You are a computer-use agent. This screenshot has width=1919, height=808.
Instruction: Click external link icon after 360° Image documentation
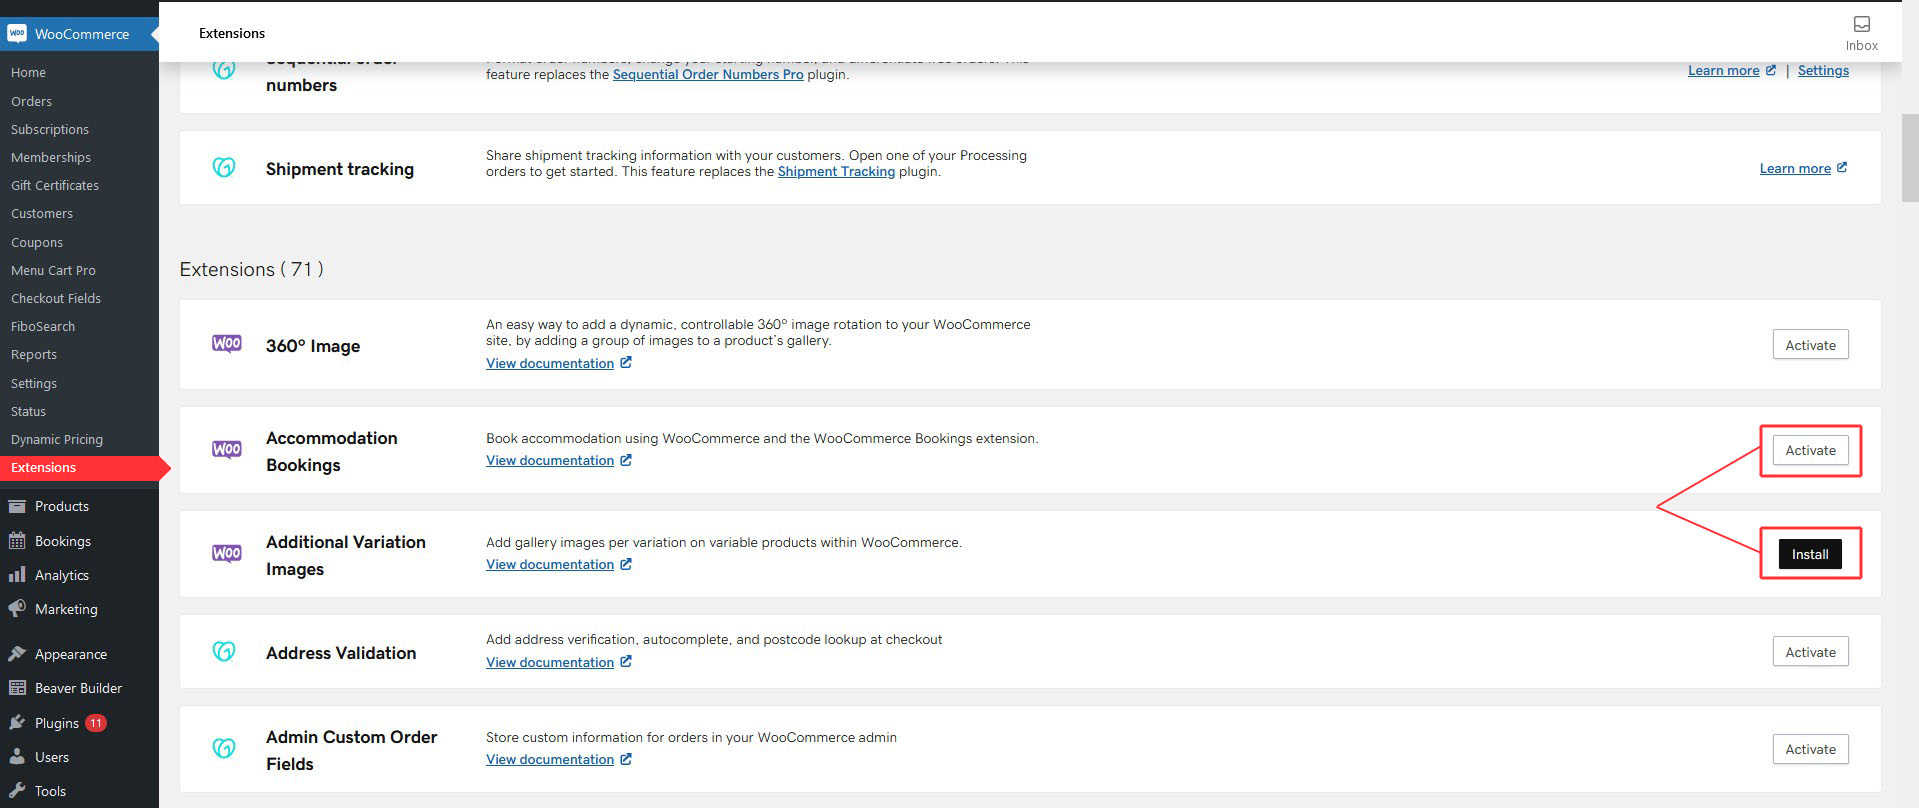coord(626,362)
